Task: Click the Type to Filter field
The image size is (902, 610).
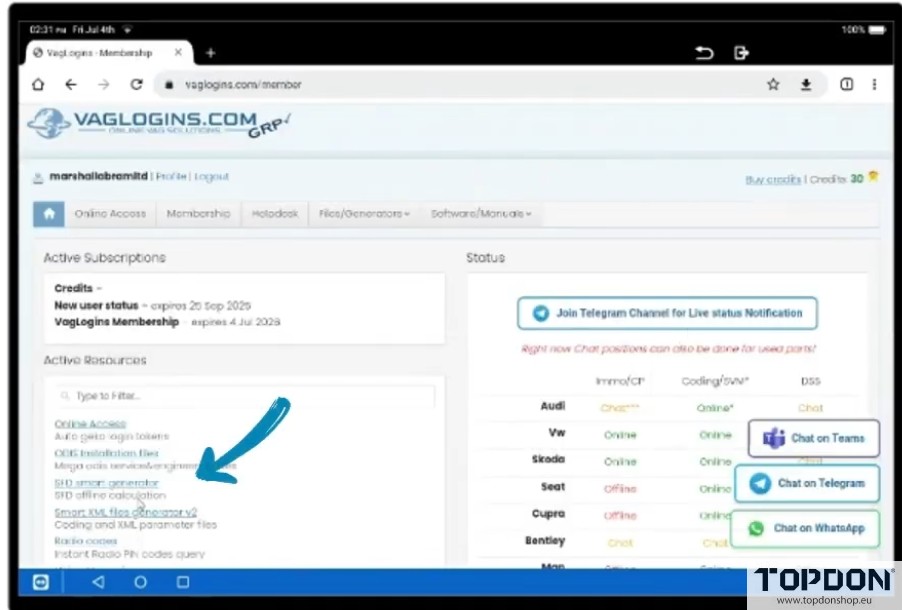Action: (245, 396)
